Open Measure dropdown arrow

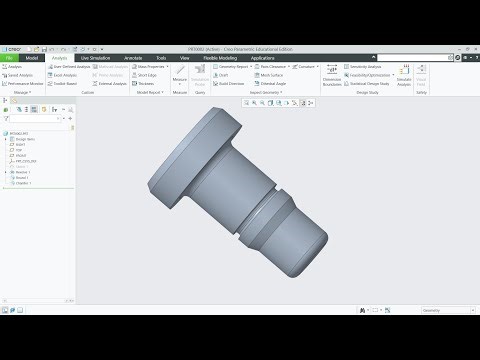(x=180, y=84)
